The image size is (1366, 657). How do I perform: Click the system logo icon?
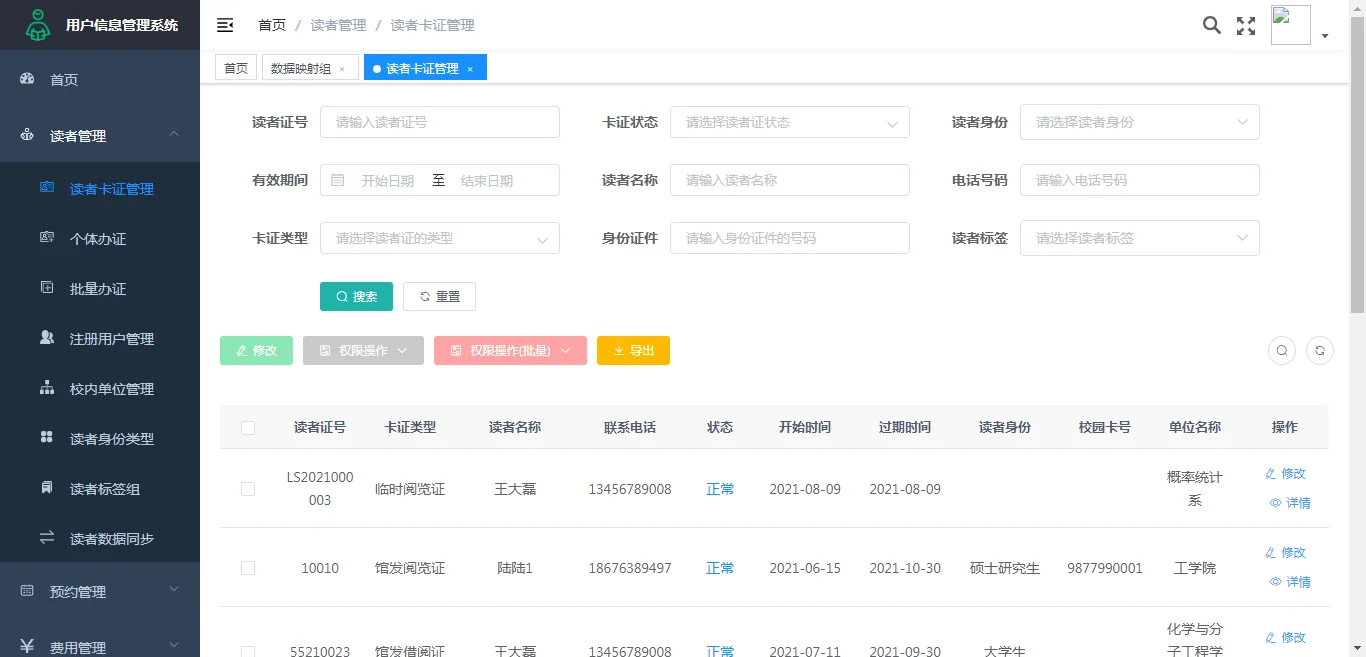coord(37,25)
